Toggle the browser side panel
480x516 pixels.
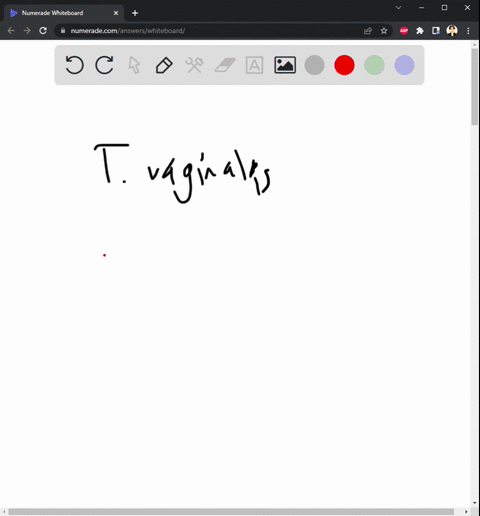click(436, 31)
